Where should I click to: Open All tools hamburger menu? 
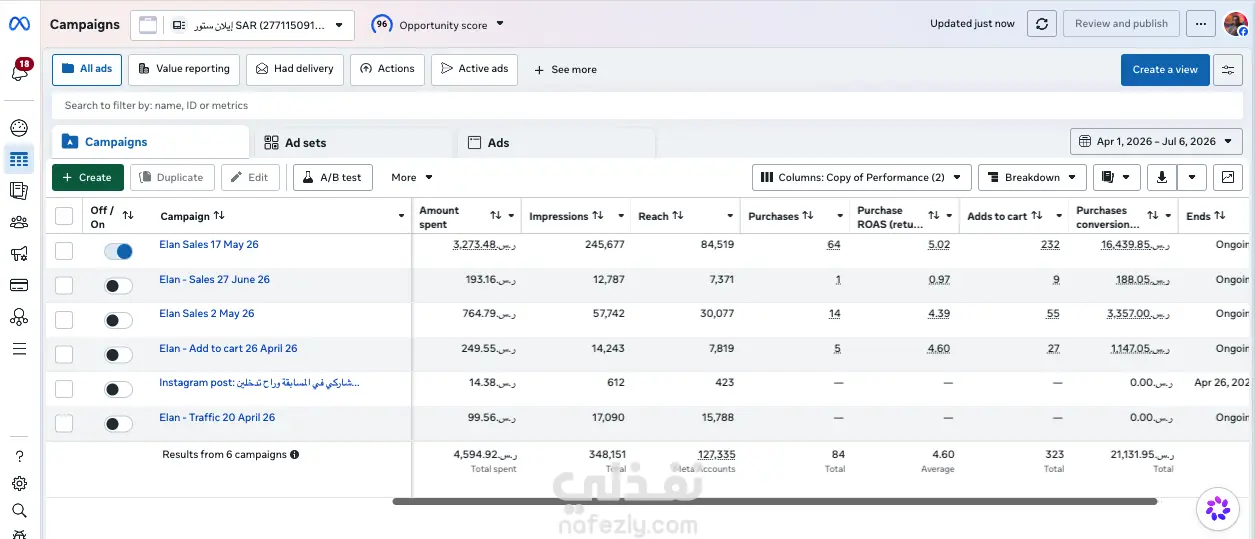19,349
